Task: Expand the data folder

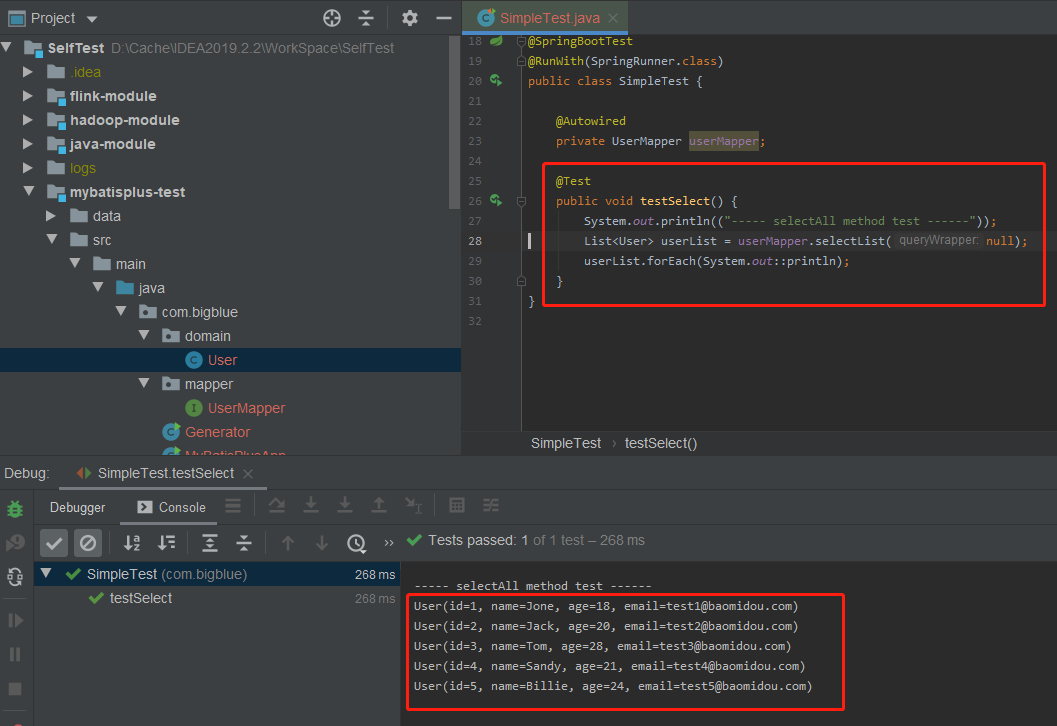Action: coord(51,216)
